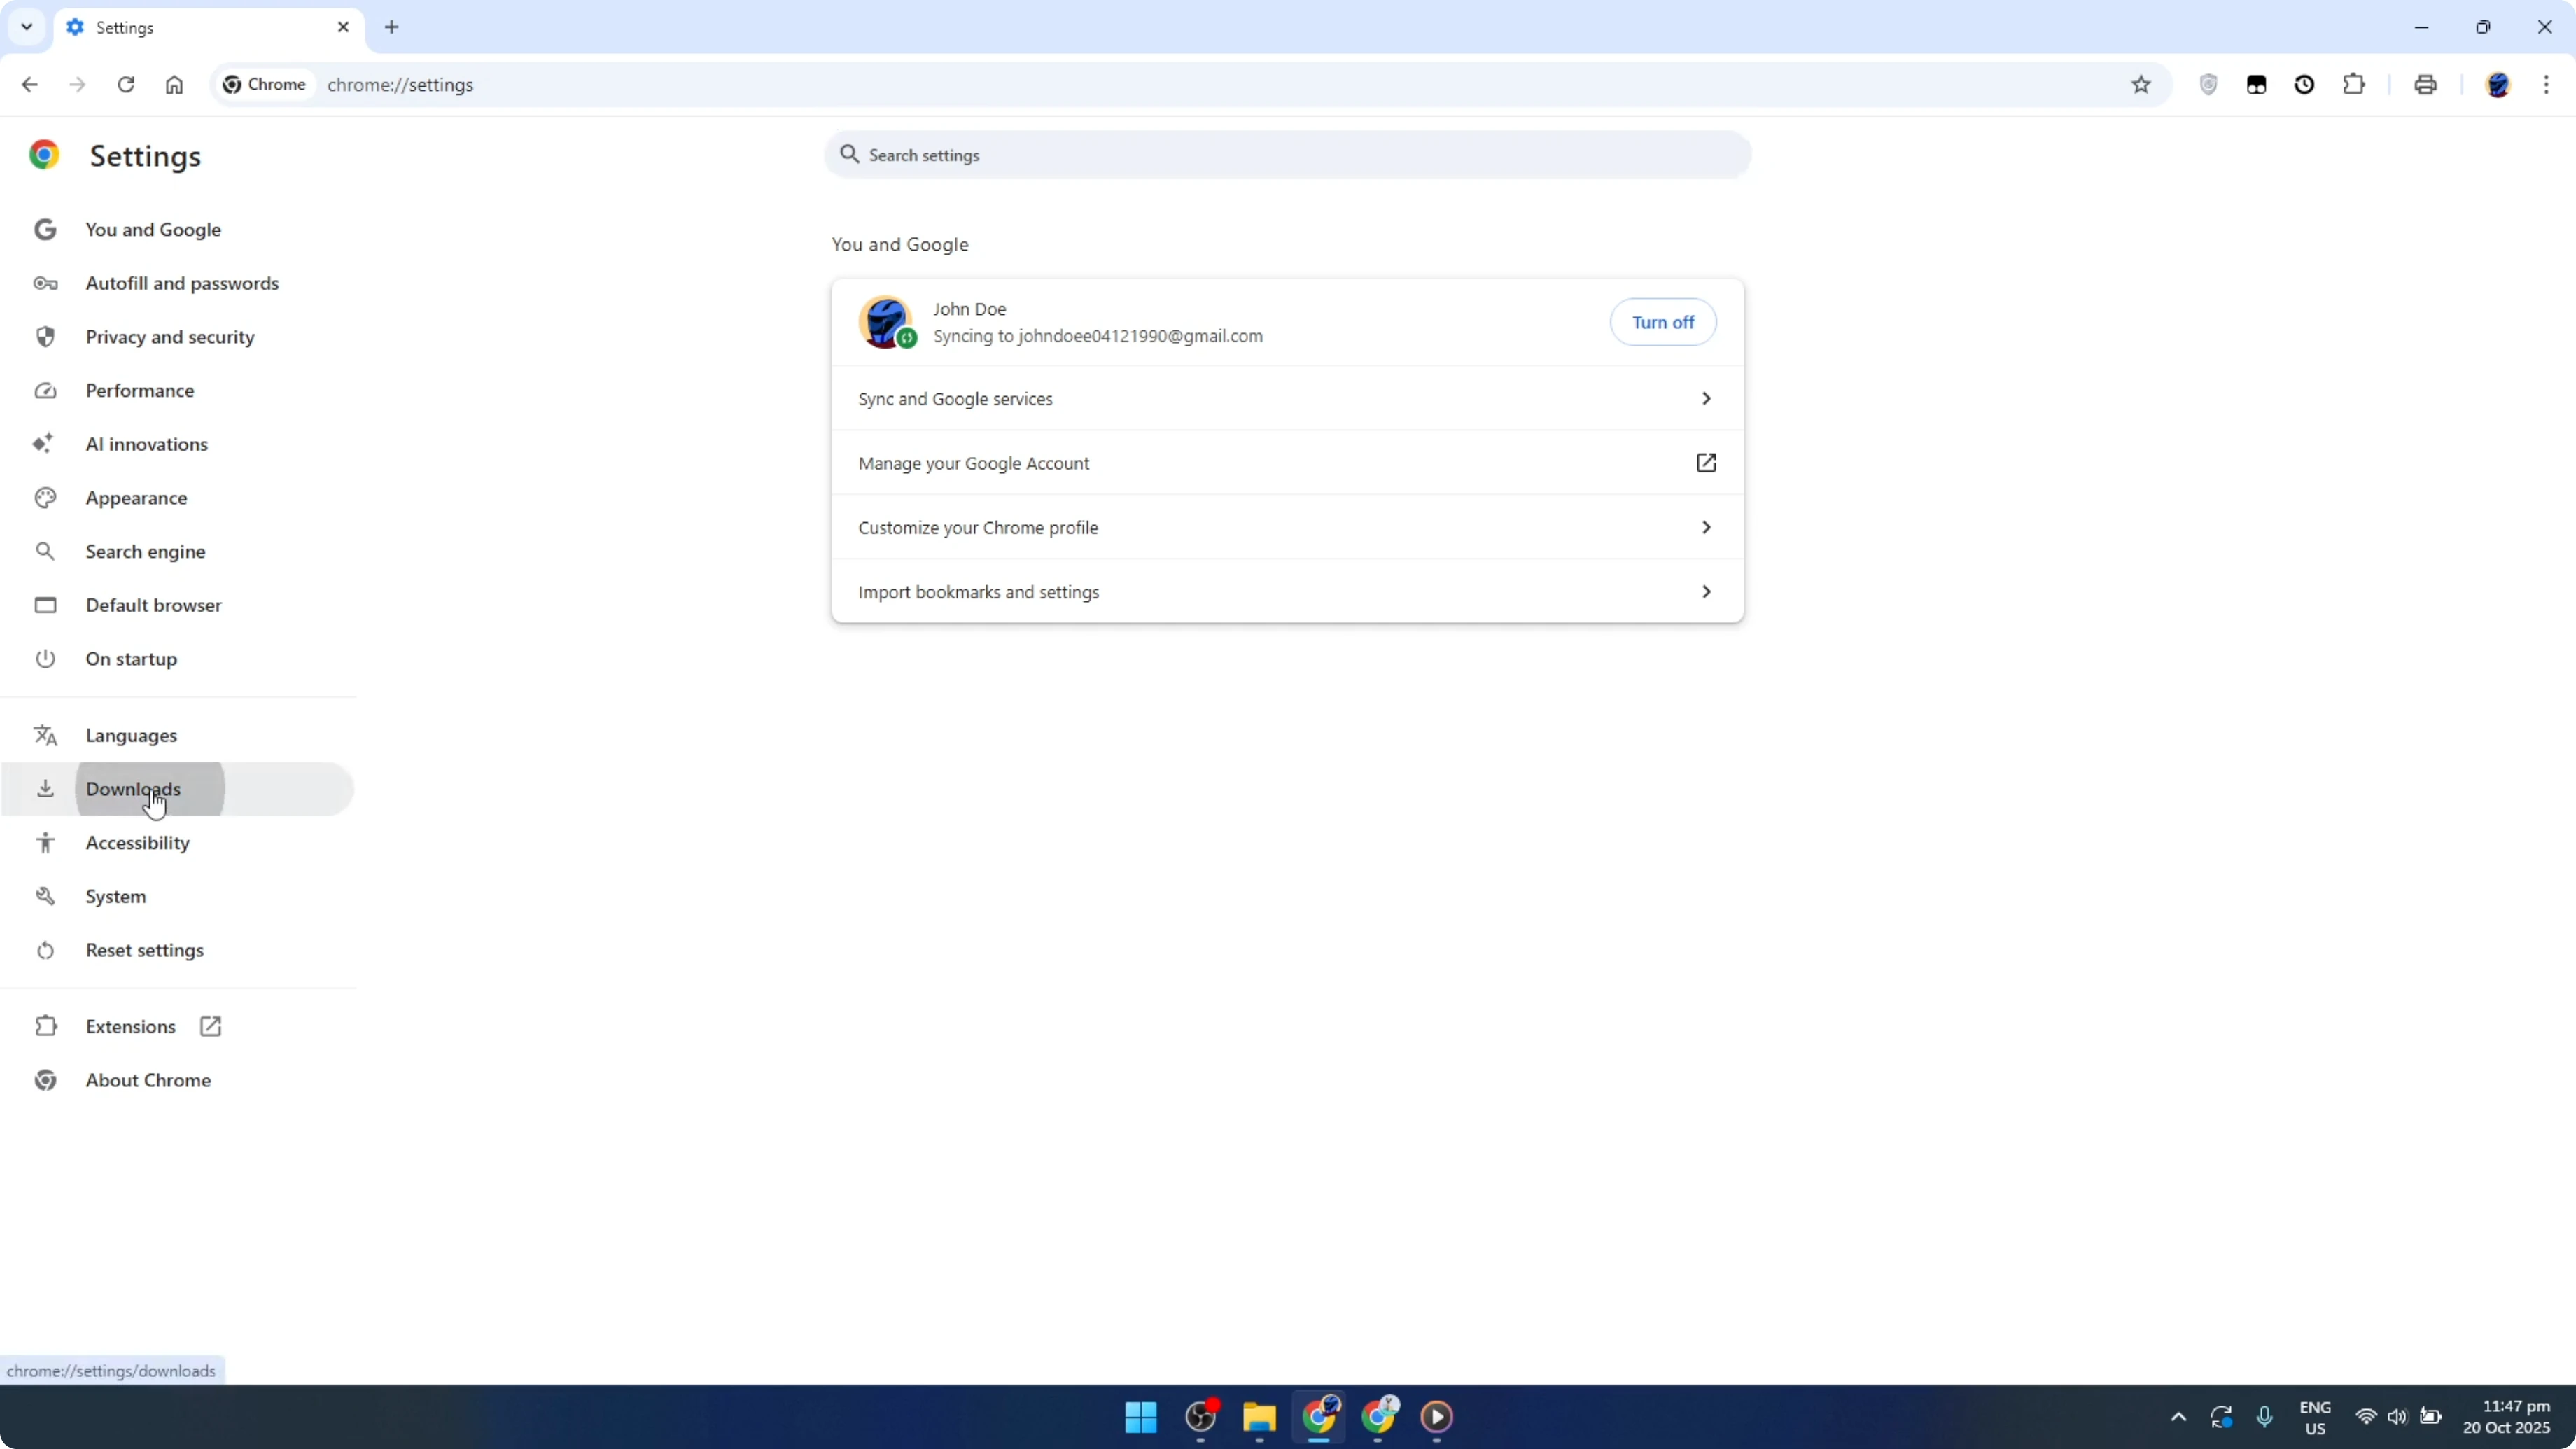This screenshot has height=1449, width=2576.
Task: Open the ENG US language switcher
Action: [2315, 1417]
